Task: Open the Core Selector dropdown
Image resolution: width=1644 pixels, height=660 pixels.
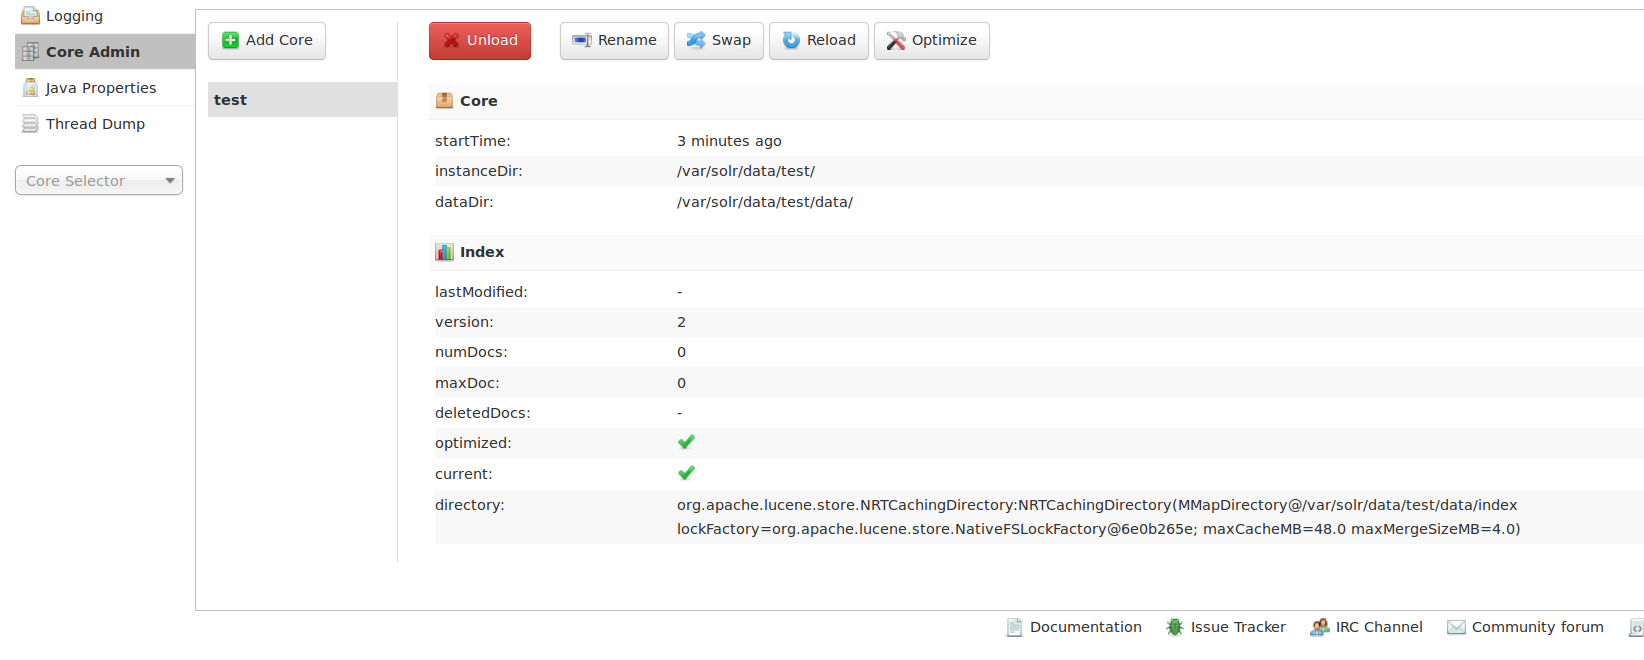Action: (x=99, y=180)
